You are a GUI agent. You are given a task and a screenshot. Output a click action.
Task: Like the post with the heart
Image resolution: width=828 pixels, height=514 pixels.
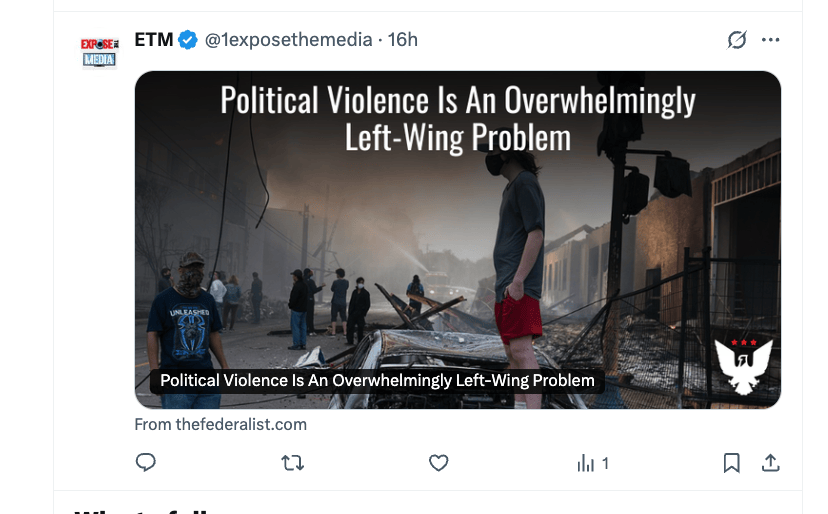click(438, 463)
